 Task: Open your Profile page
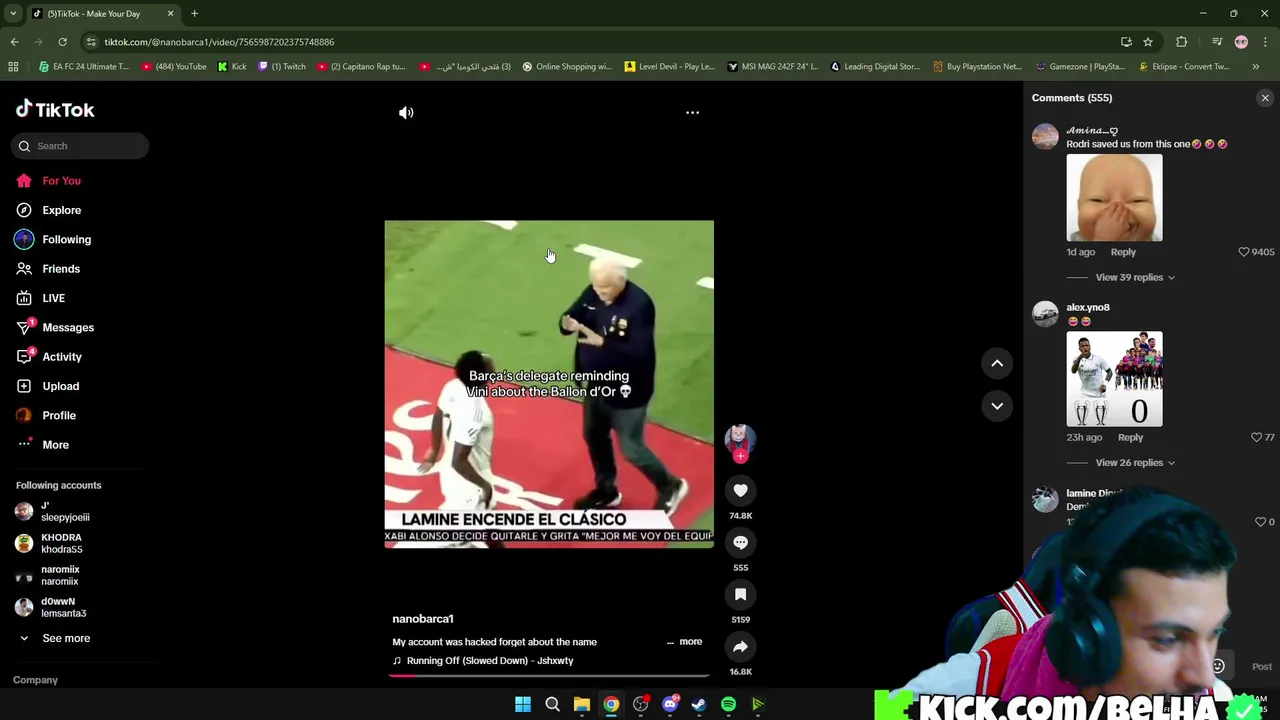coord(59,415)
